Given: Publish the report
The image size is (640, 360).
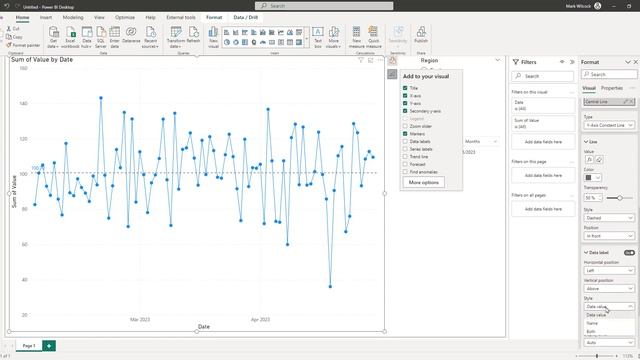Looking at the screenshot, I should tap(421, 34).
